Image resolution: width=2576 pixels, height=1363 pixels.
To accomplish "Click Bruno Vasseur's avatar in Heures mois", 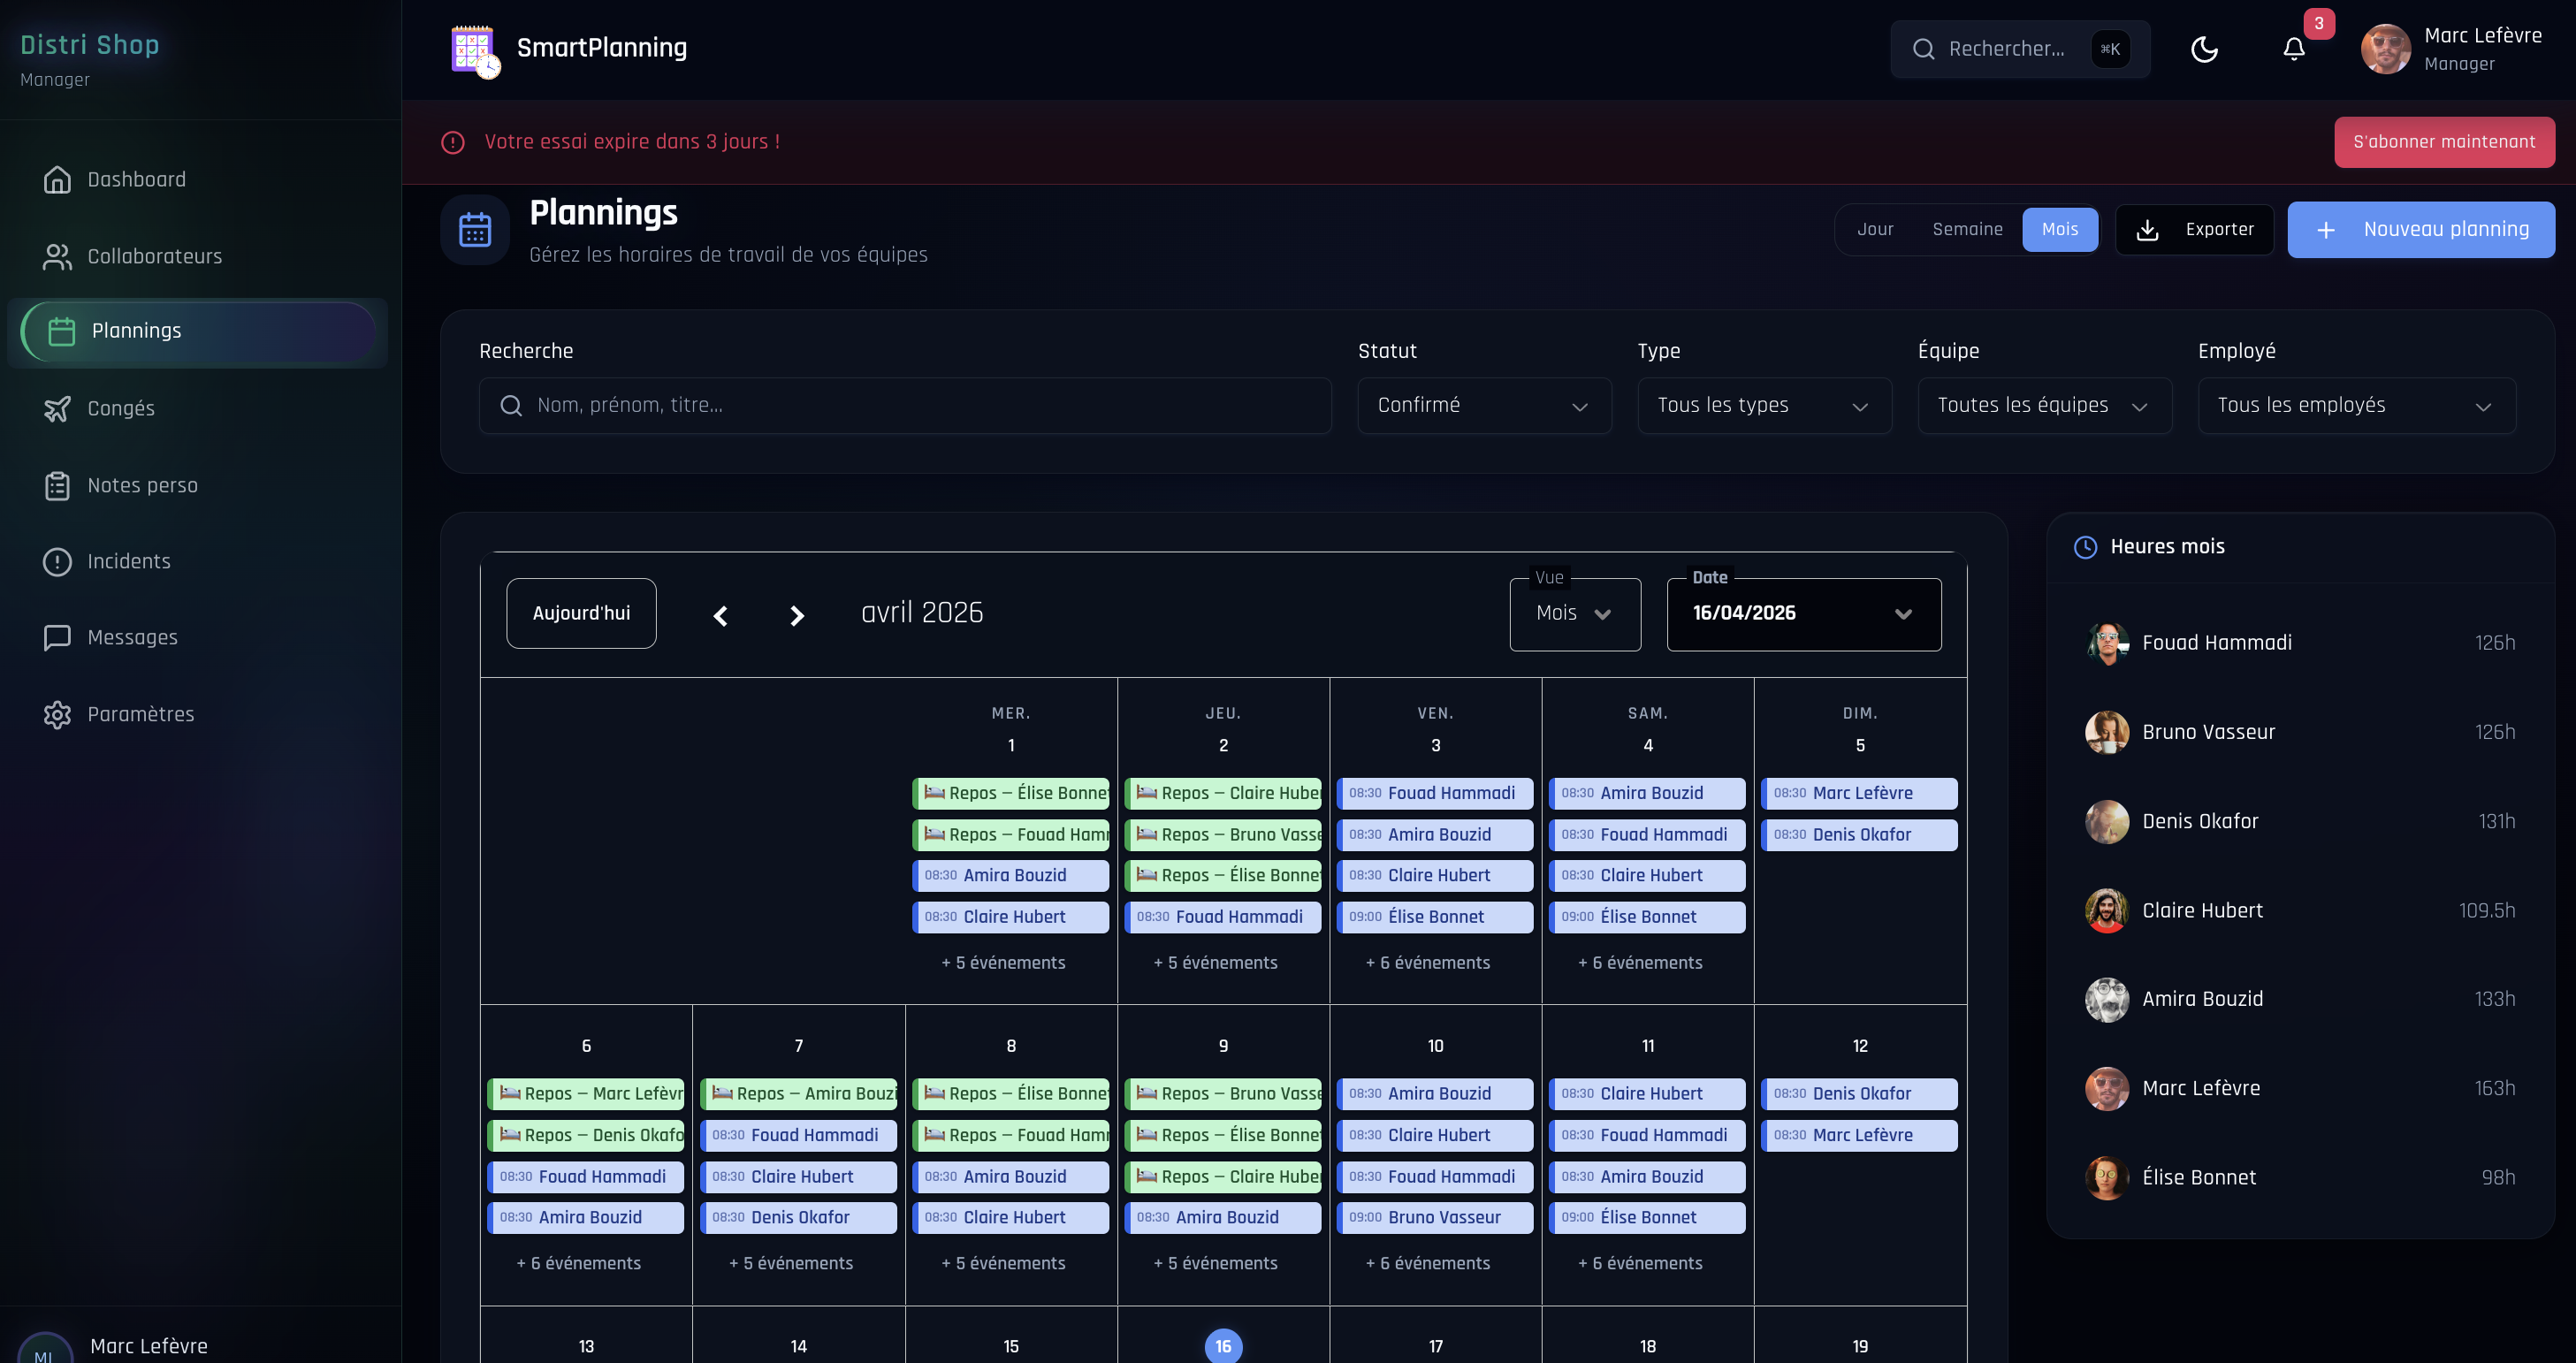I will 2107,732.
